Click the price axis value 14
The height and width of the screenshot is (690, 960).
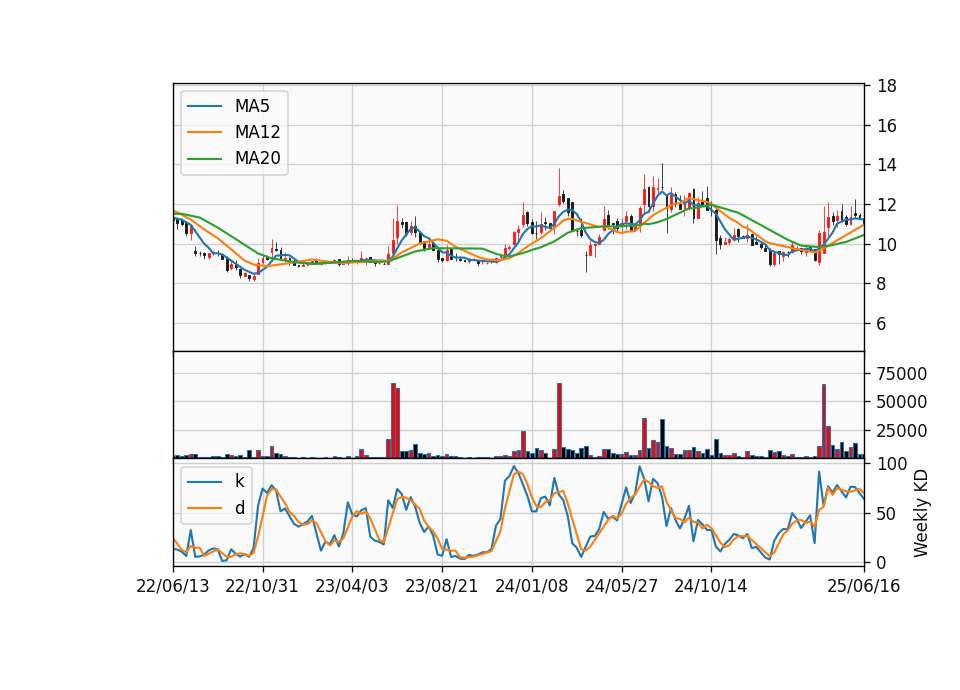(887, 165)
